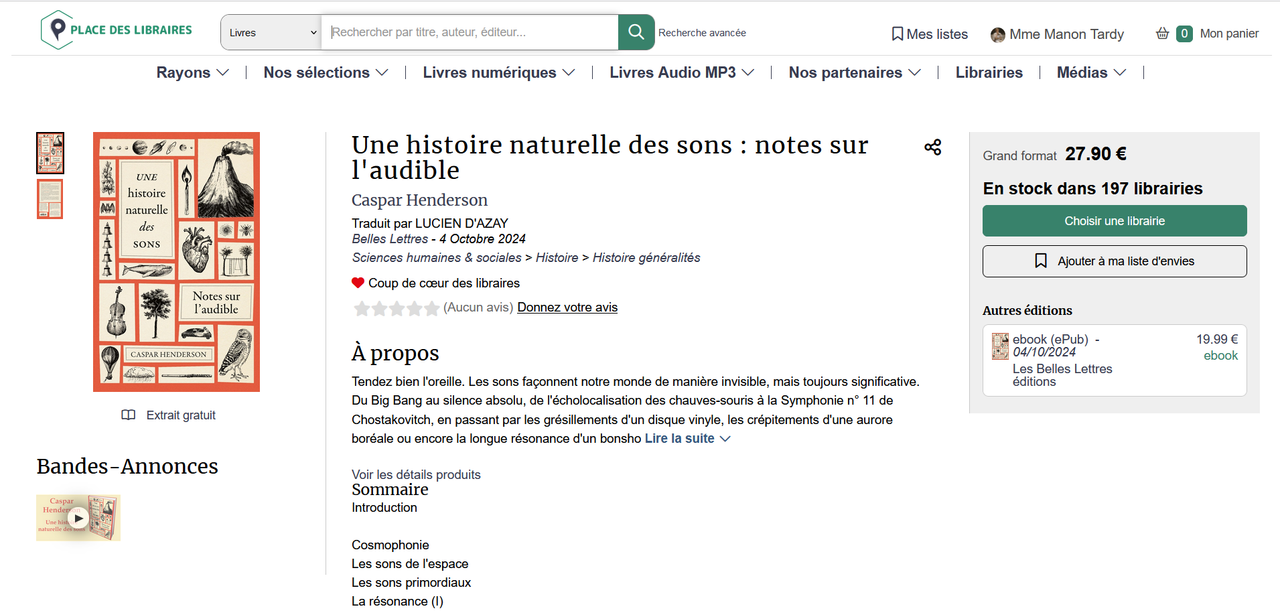Click Ajouter à ma liste d'envies
1280x611 pixels.
(x=1115, y=261)
